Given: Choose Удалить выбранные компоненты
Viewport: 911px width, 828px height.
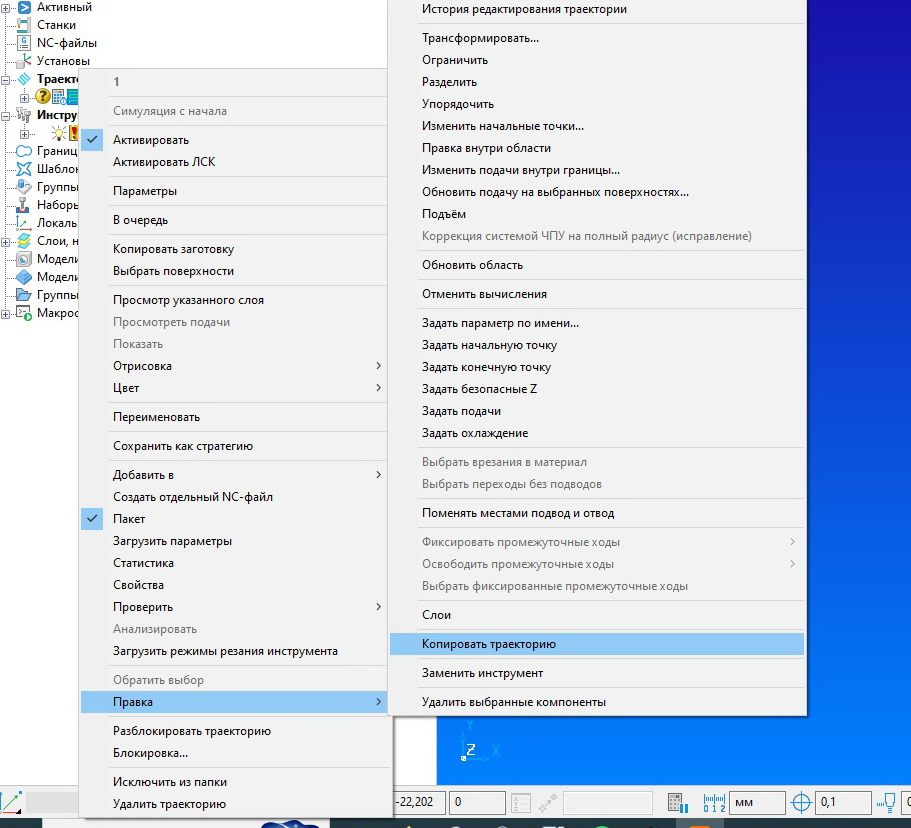Looking at the screenshot, I should click(597, 702).
